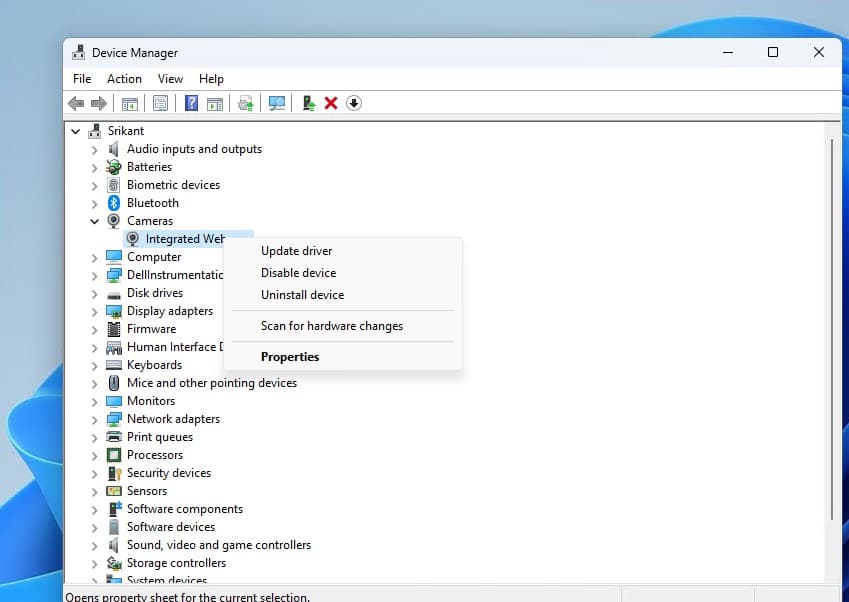Click the red X Uninstall device icon
The height and width of the screenshot is (602, 849).
(331, 103)
